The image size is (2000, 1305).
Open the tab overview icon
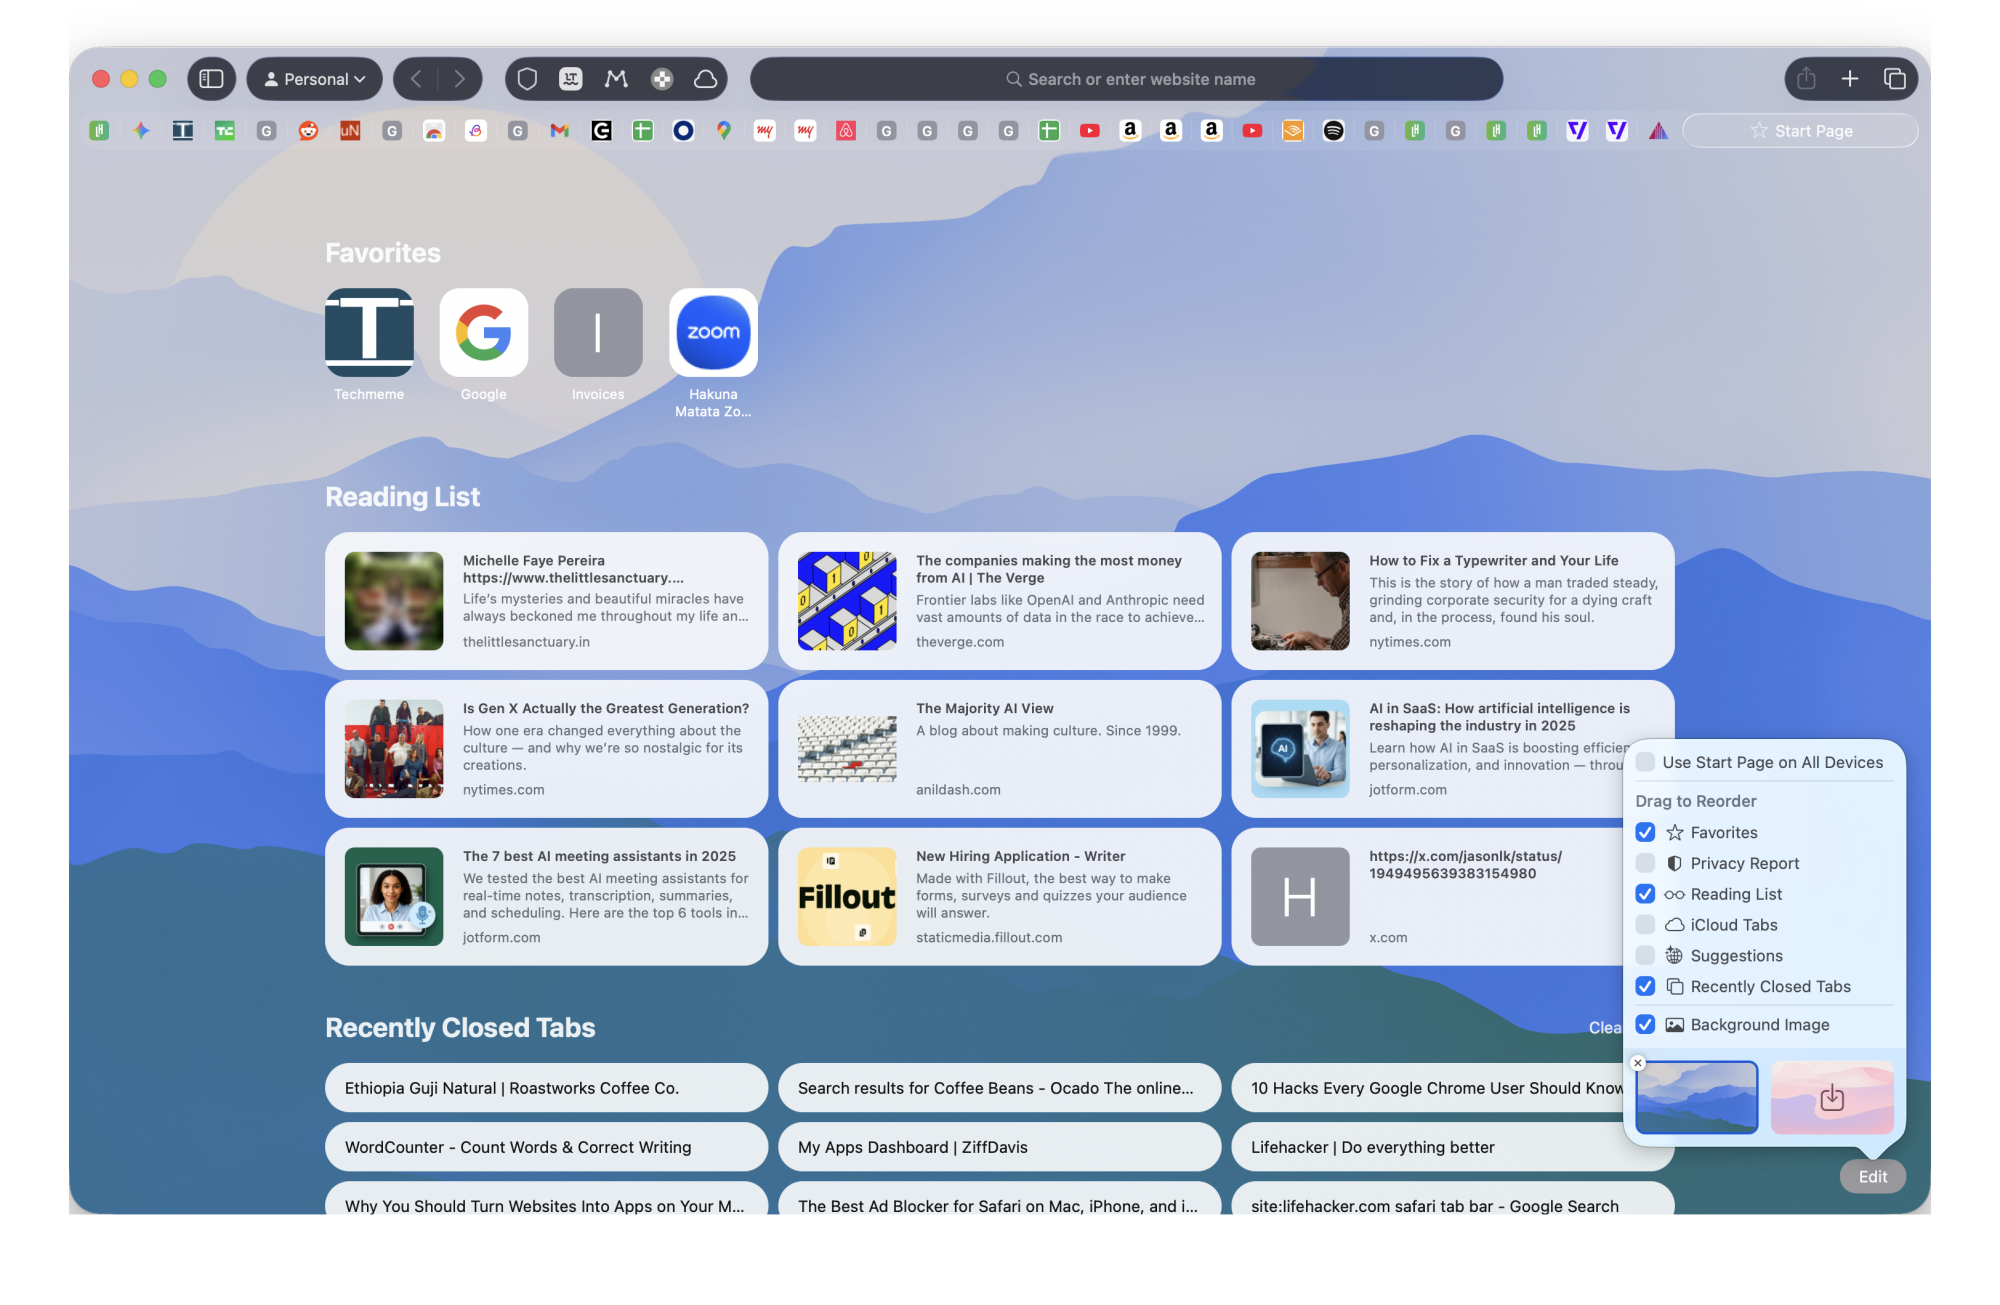point(1895,78)
